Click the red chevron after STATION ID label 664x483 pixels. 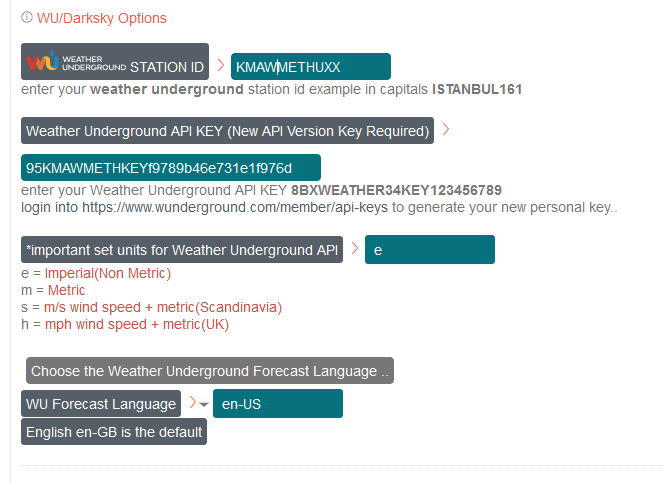(x=221, y=65)
